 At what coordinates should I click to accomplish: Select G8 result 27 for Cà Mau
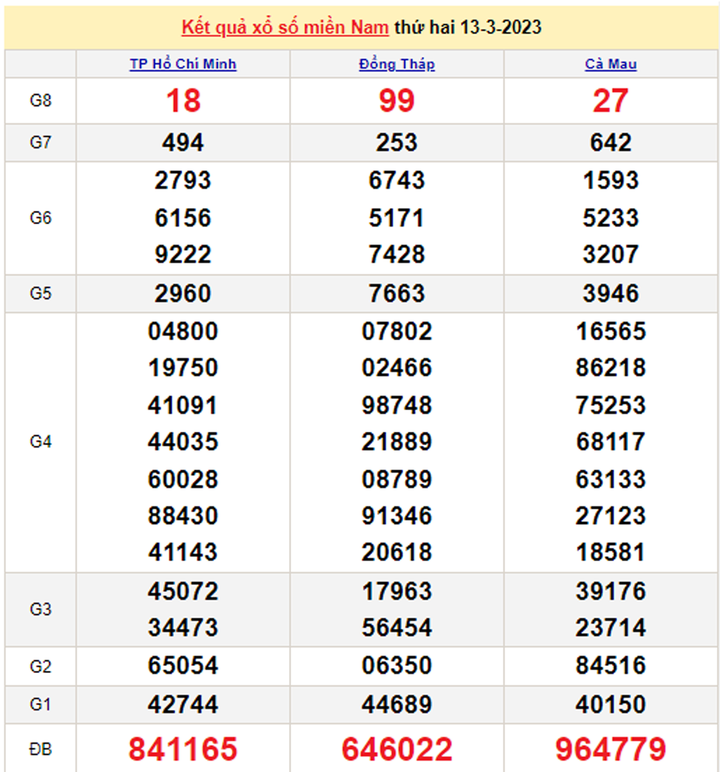(x=611, y=101)
